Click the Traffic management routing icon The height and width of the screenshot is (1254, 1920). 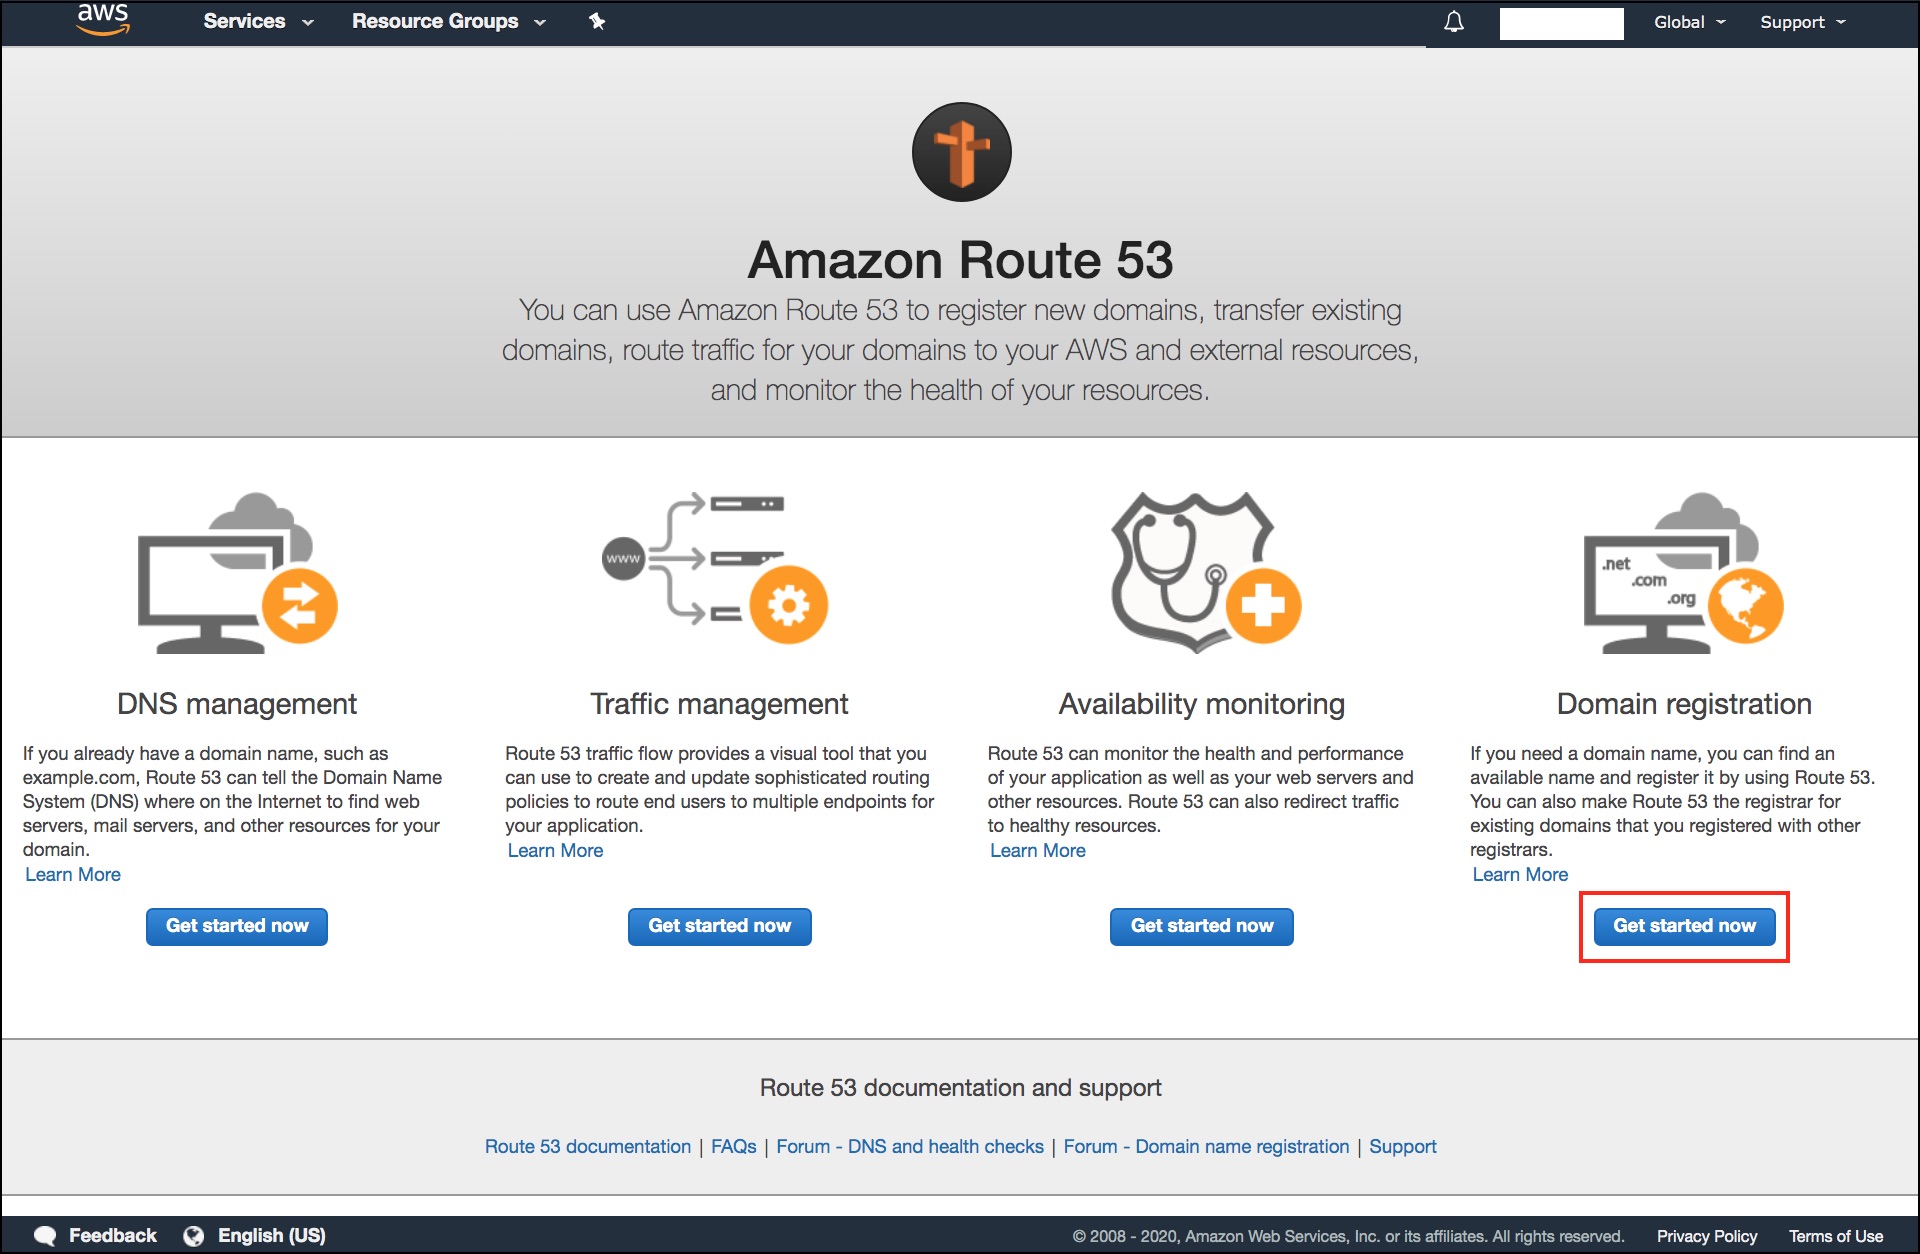pos(715,567)
